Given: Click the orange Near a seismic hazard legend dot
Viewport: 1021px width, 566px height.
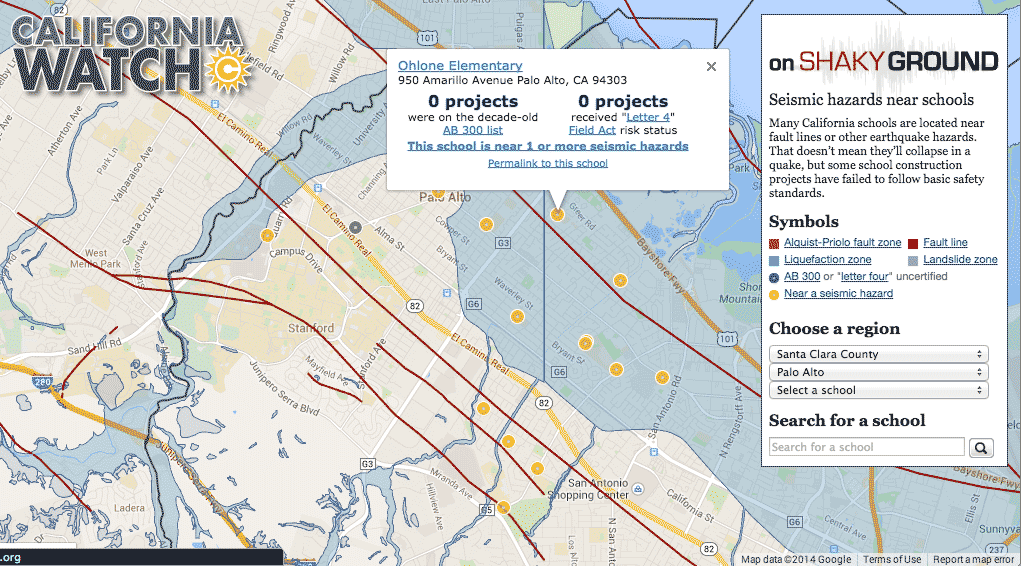Looking at the screenshot, I should pos(774,294).
